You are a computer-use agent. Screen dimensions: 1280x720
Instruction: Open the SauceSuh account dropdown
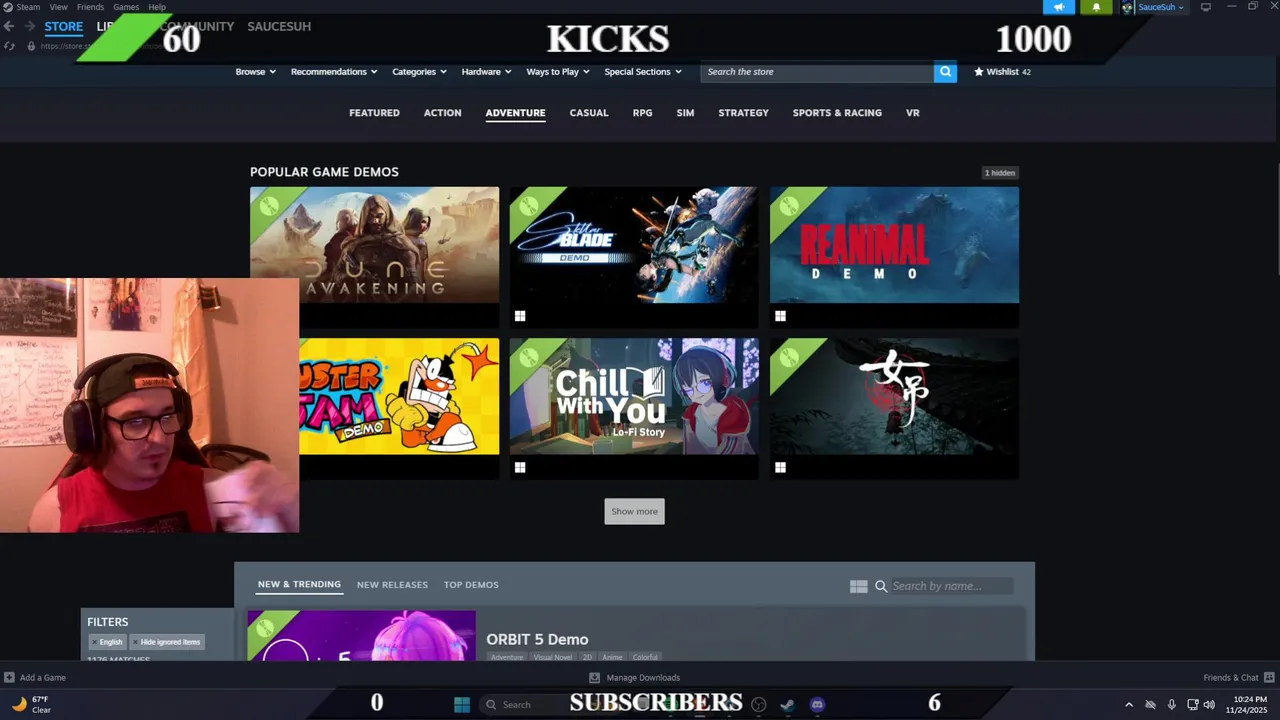click(1161, 7)
